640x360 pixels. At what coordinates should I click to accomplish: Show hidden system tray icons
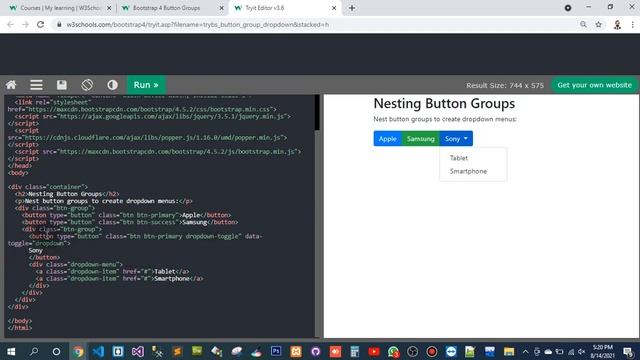click(x=526, y=352)
